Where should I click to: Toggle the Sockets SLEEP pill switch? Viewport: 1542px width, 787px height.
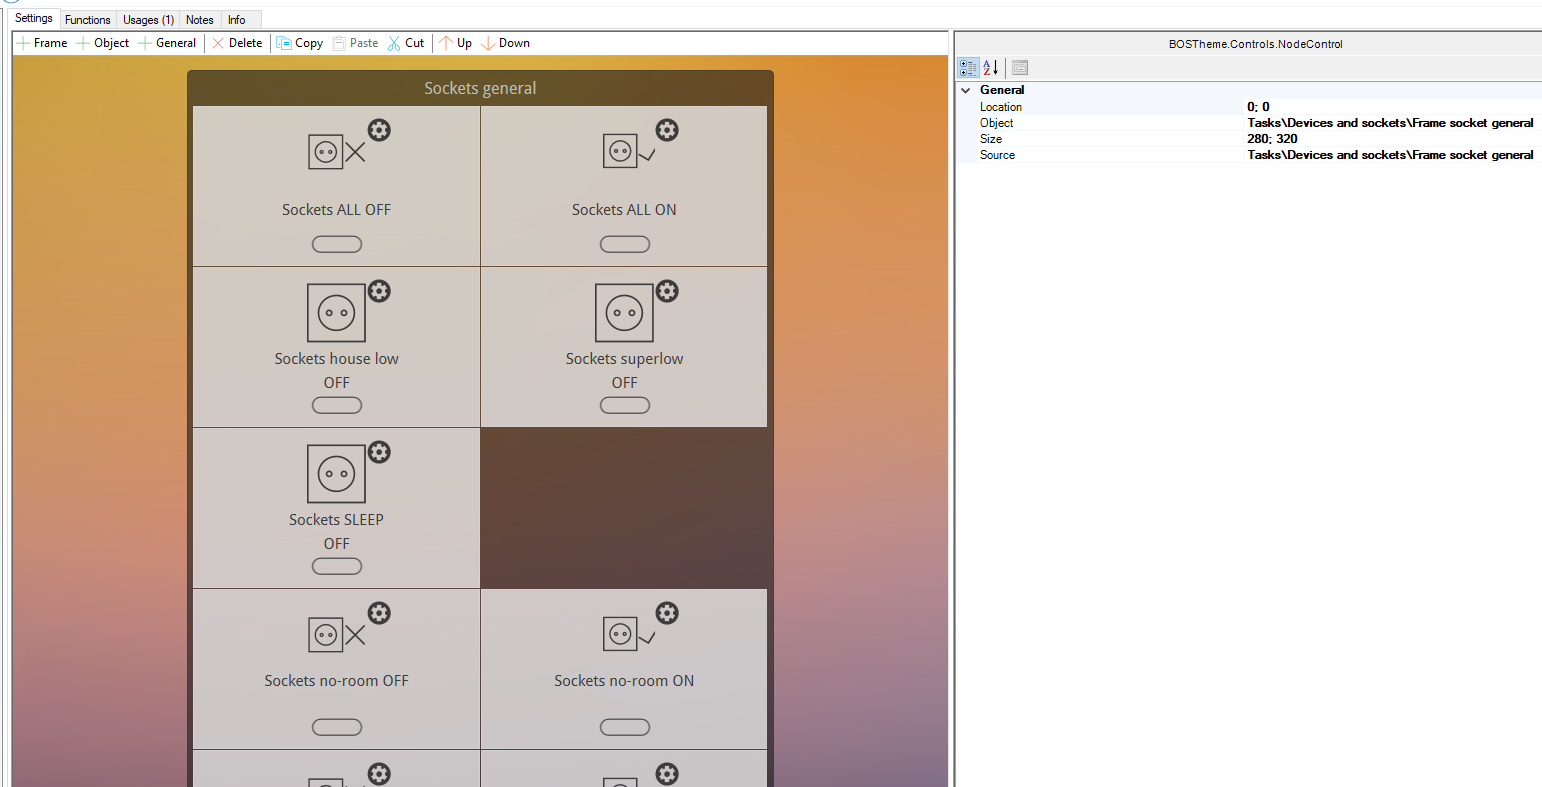coord(337,566)
